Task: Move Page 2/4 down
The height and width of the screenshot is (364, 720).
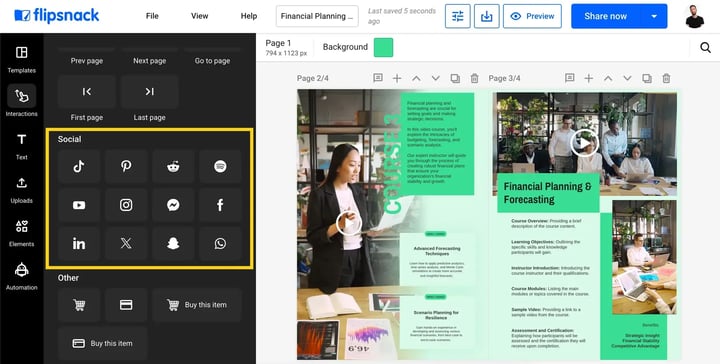Action: (x=435, y=78)
